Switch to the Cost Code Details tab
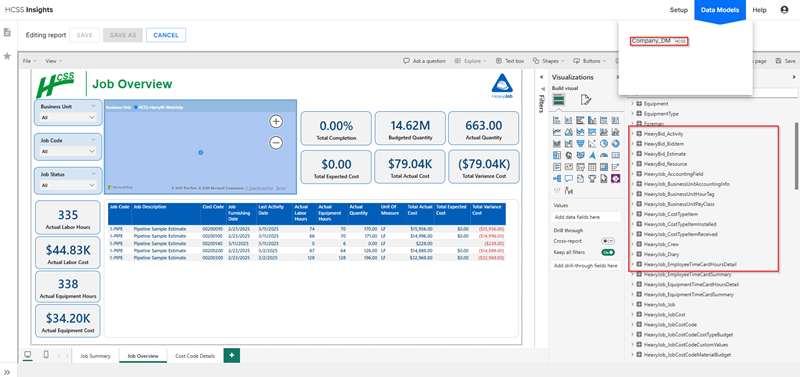This screenshot has width=800, height=377. 194,356
